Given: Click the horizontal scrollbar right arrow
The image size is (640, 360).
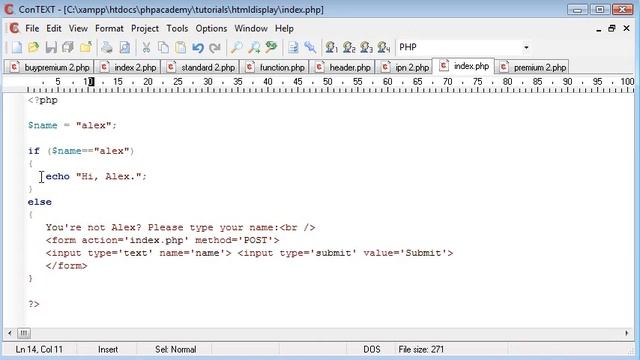Looking at the screenshot, I should click(627, 333).
